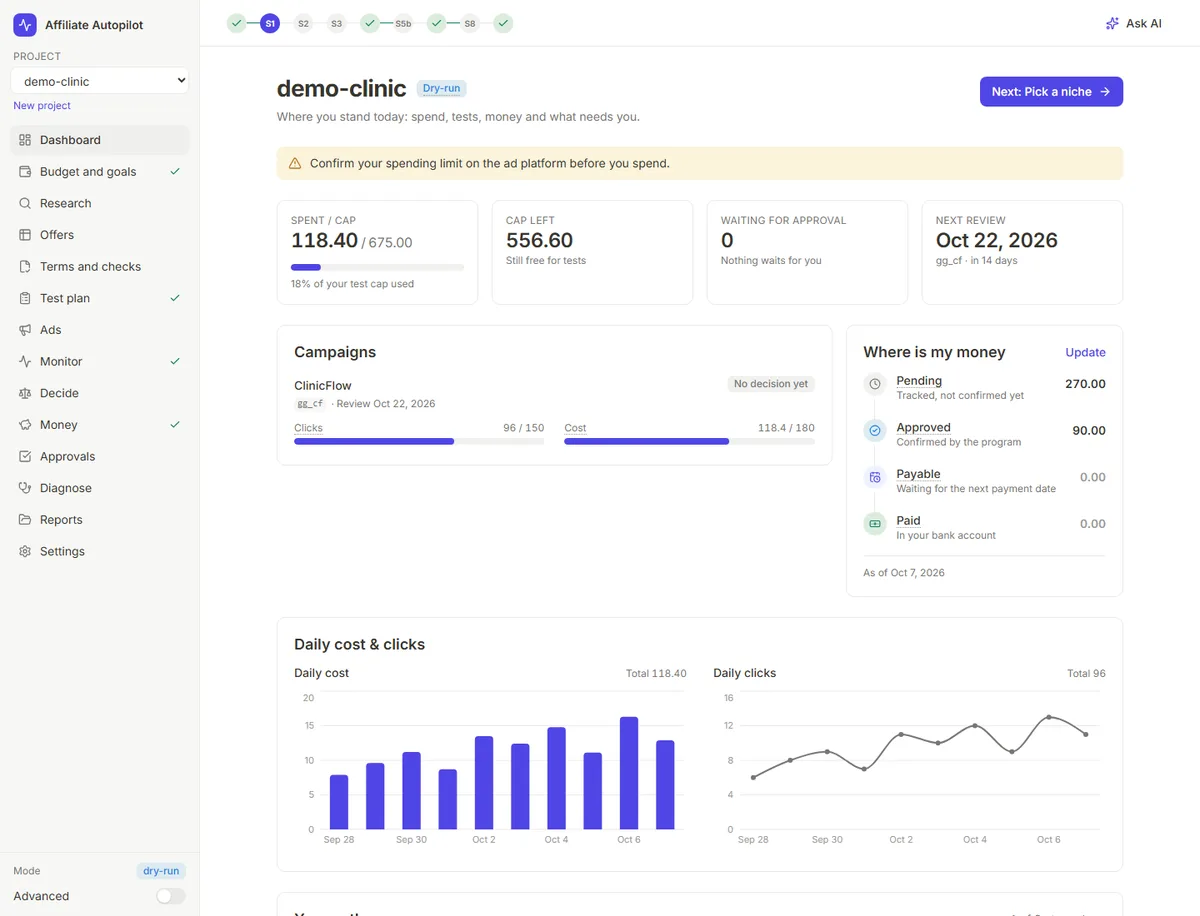Go to Terms and checks
The image size is (1200, 916).
pyautogui.click(x=100, y=267)
